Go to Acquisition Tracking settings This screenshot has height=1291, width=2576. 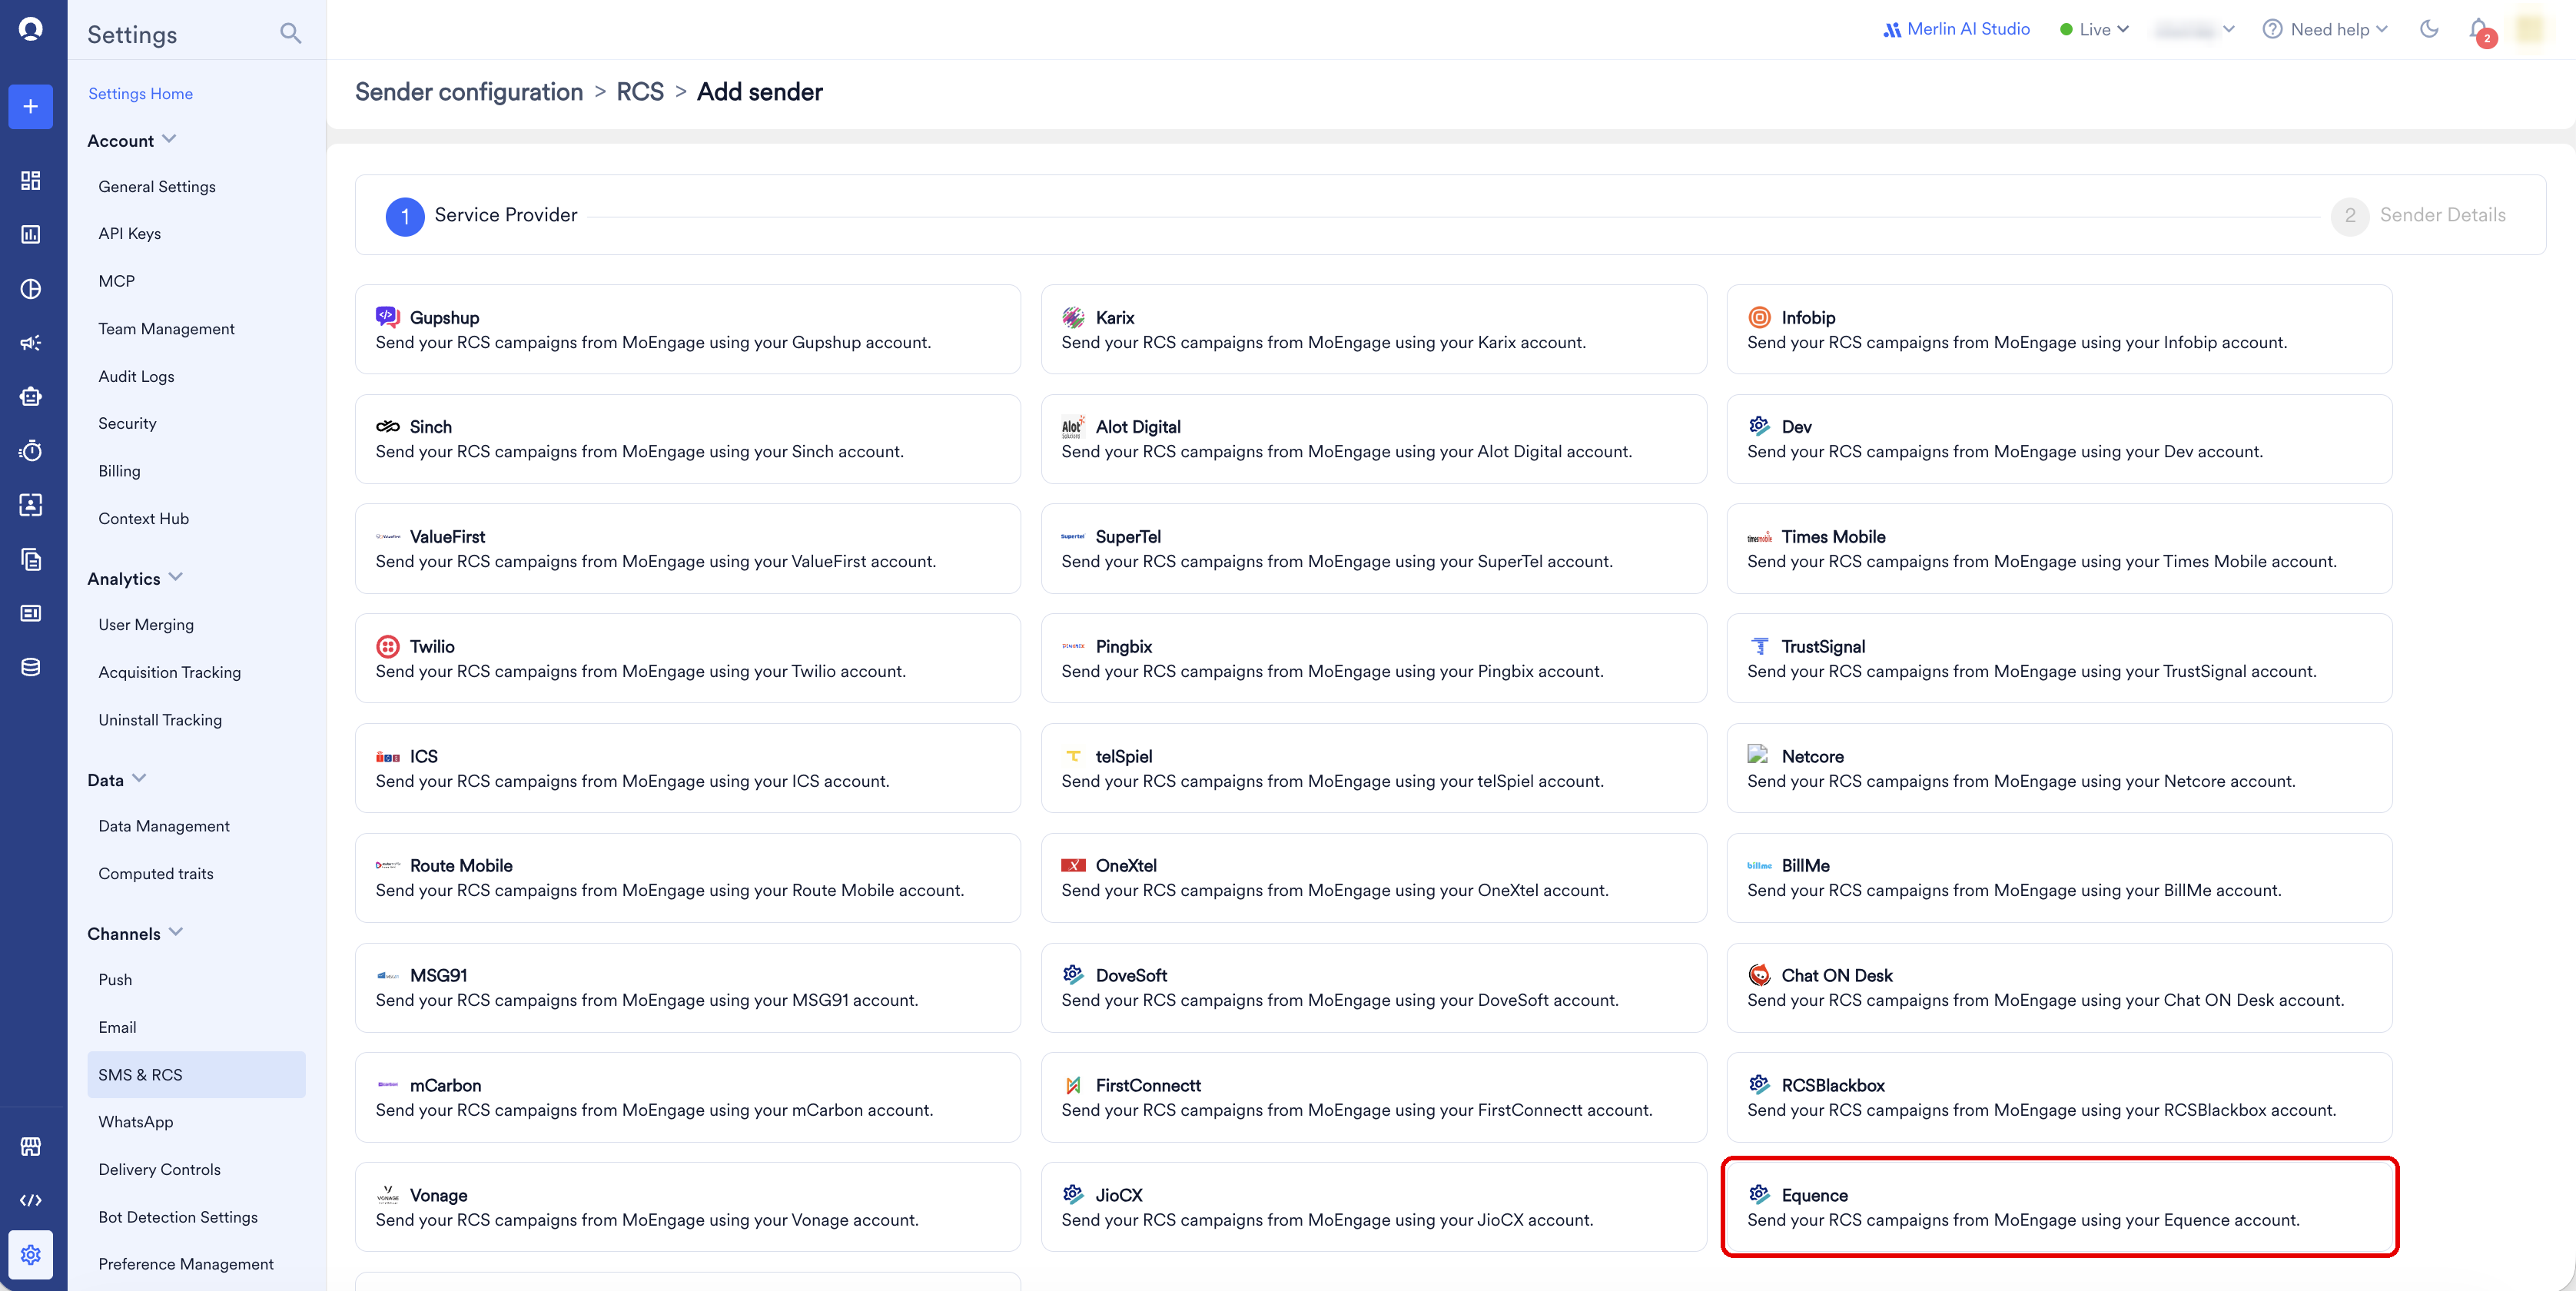point(170,673)
